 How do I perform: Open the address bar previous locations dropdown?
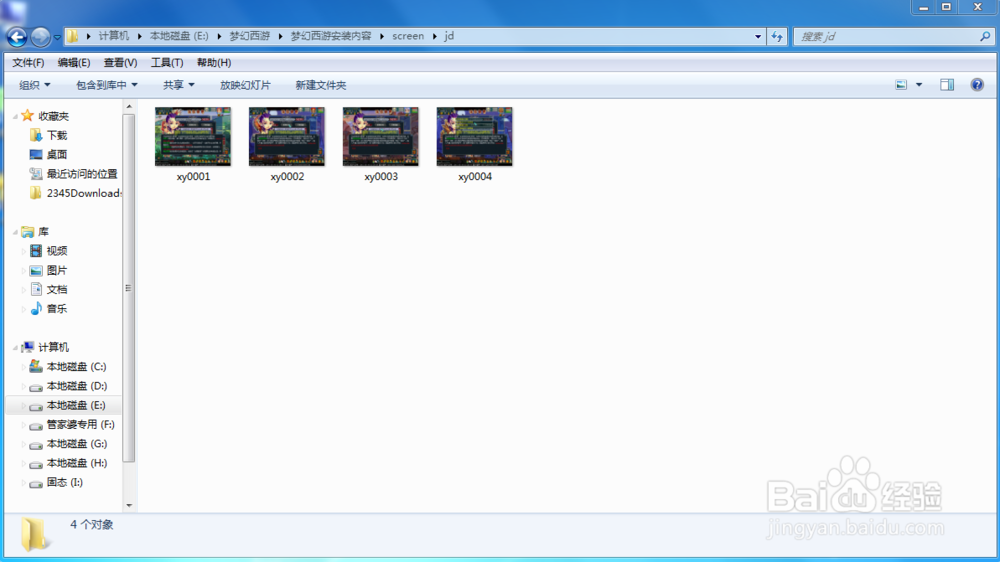pyautogui.click(x=758, y=36)
